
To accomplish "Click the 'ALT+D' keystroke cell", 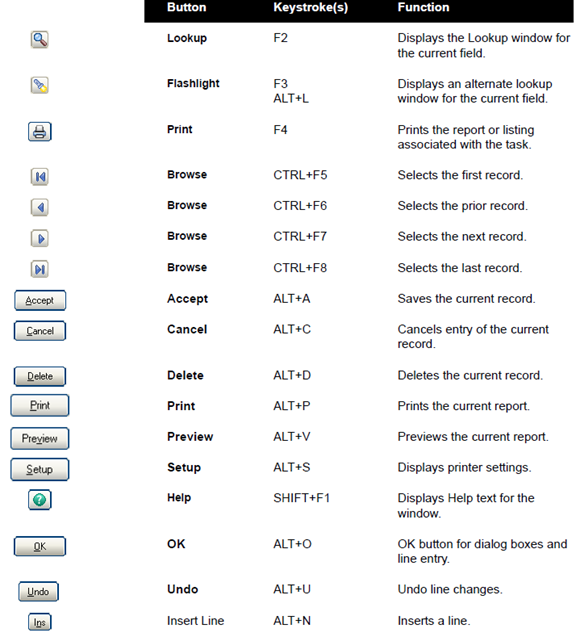I will [292, 375].
